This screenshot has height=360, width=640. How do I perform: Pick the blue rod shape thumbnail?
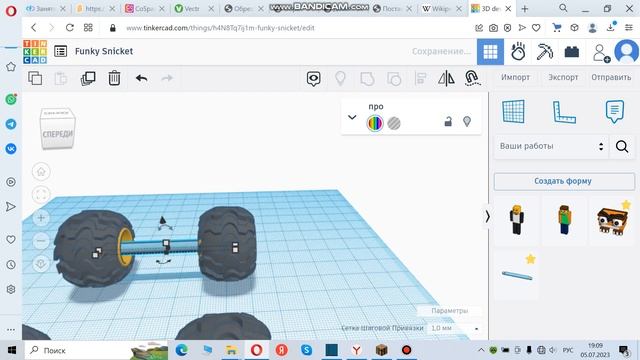coord(517,276)
